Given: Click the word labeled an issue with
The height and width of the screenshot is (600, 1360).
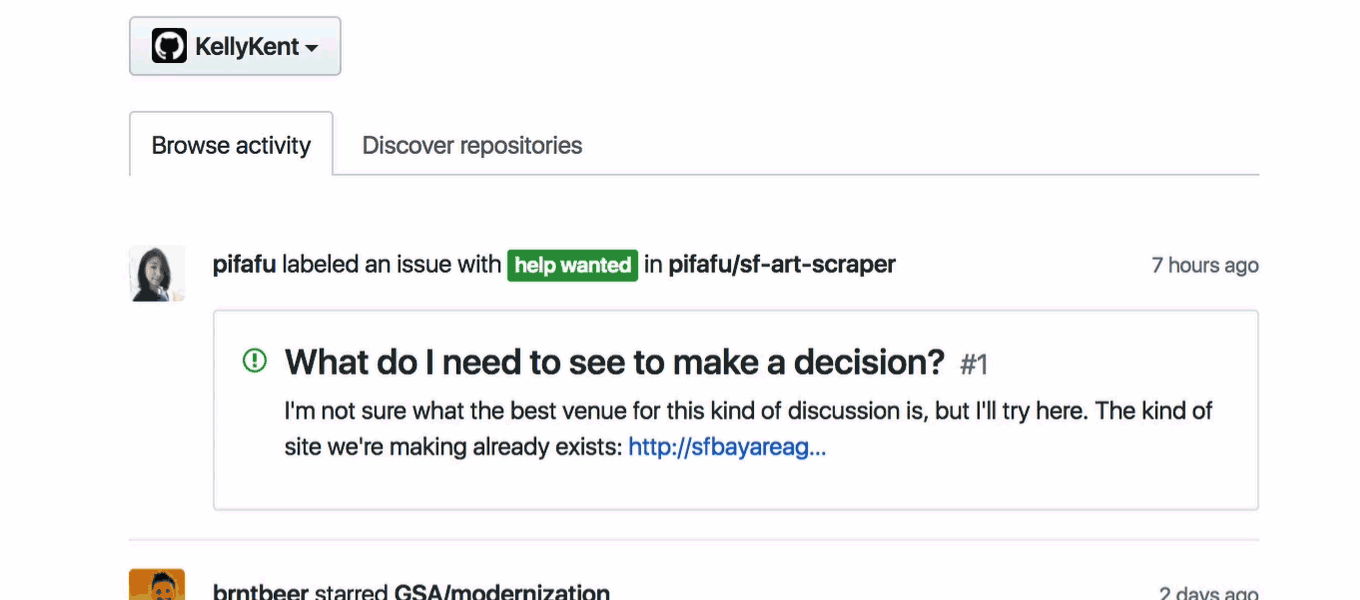Looking at the screenshot, I should [x=391, y=265].
